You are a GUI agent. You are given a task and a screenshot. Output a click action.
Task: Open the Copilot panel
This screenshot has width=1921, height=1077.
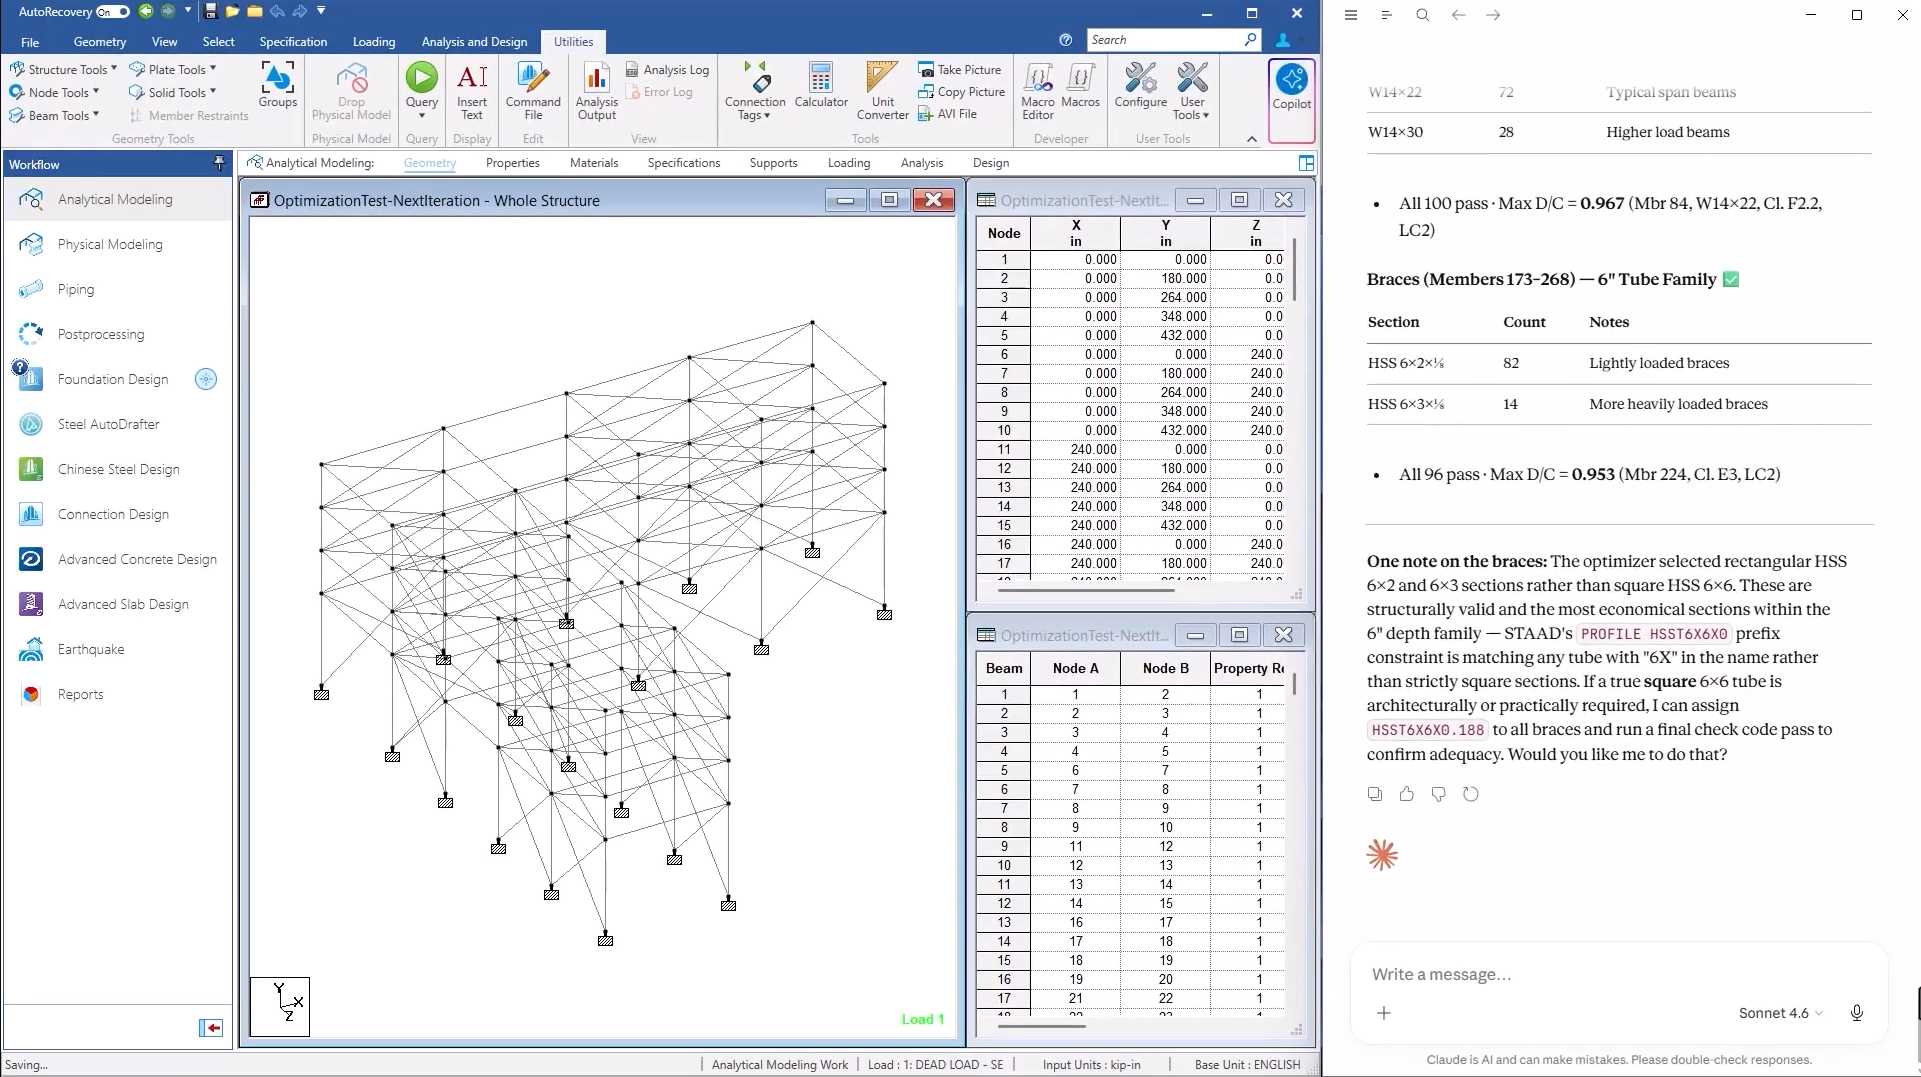tap(1291, 99)
